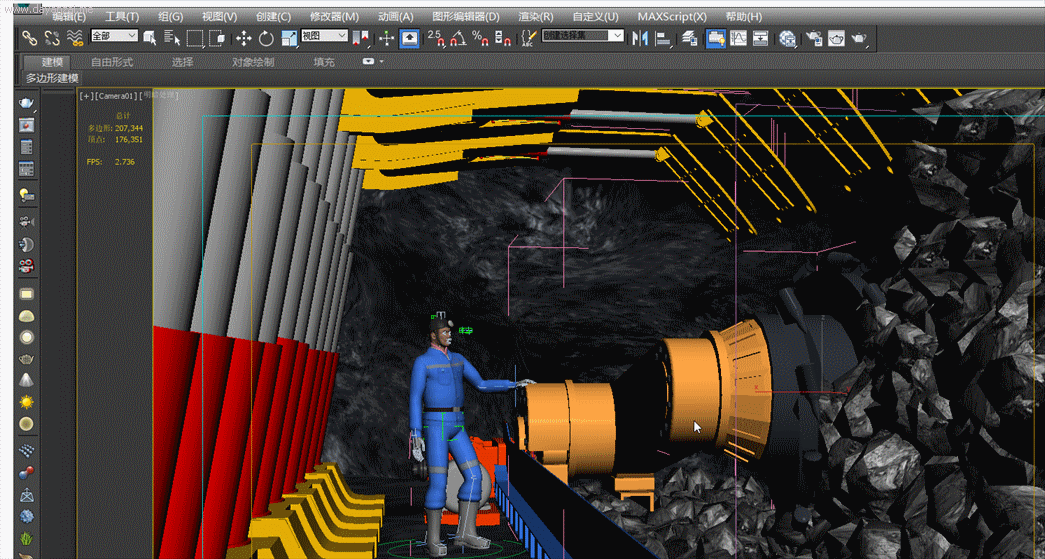Click the Mirror tool icon
Screen dimensions: 1045x559
[640, 38]
